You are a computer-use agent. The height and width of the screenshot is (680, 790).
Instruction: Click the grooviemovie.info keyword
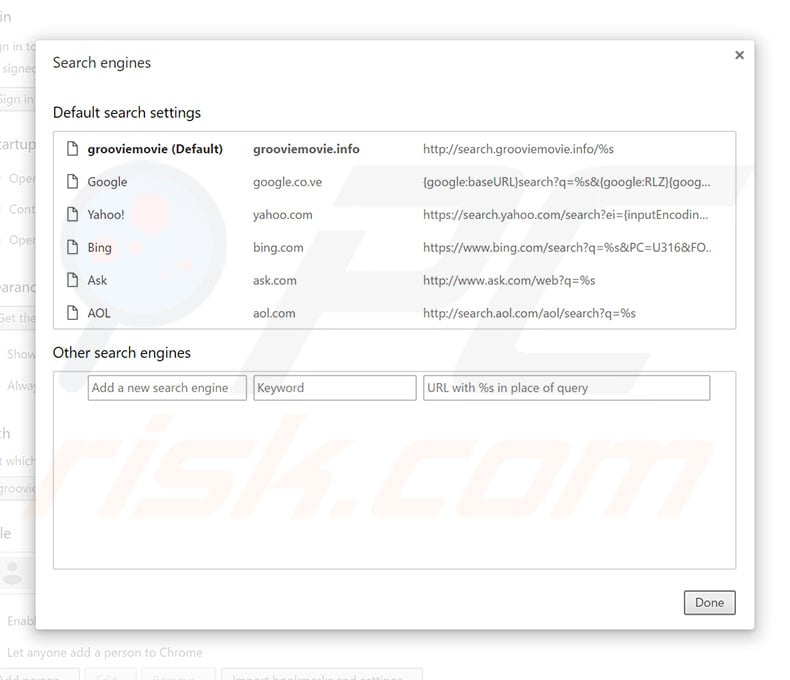click(x=306, y=149)
